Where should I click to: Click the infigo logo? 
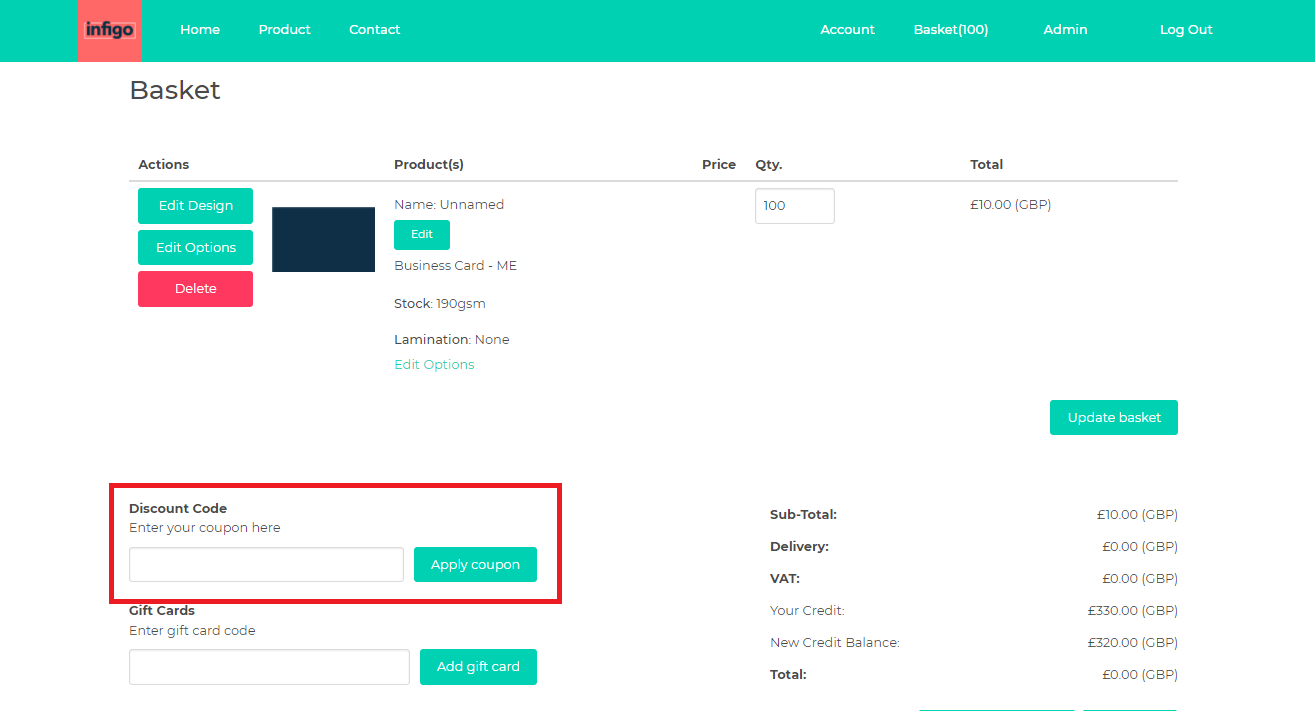click(x=109, y=30)
